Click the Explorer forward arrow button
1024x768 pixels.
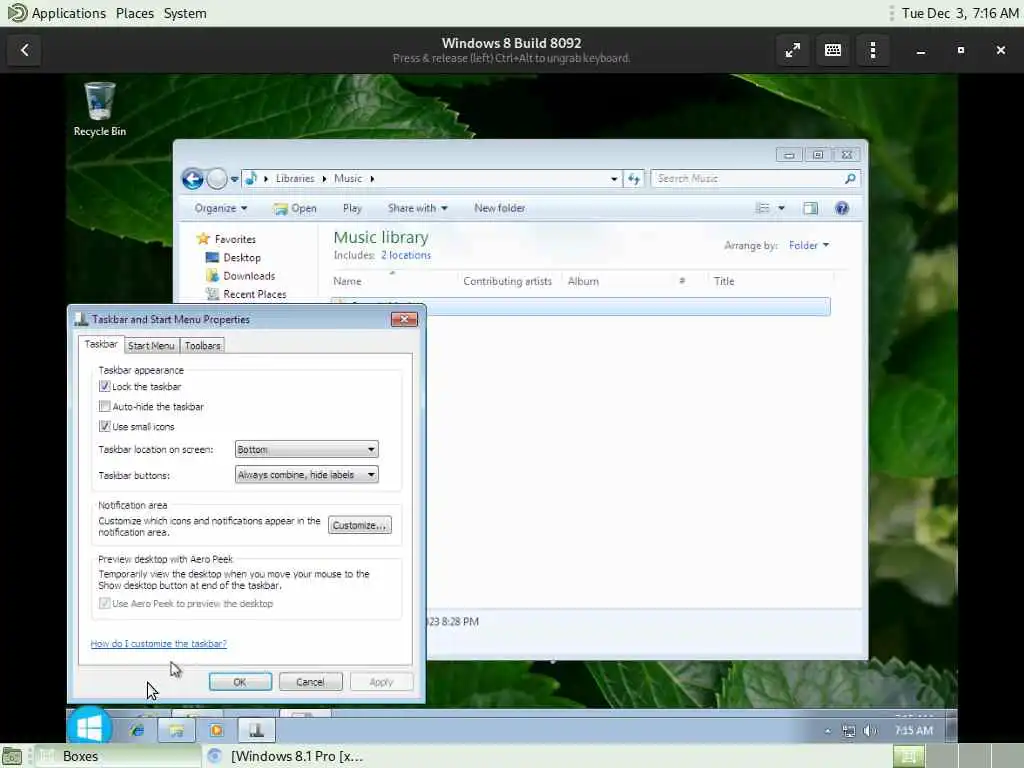pyautogui.click(x=216, y=178)
